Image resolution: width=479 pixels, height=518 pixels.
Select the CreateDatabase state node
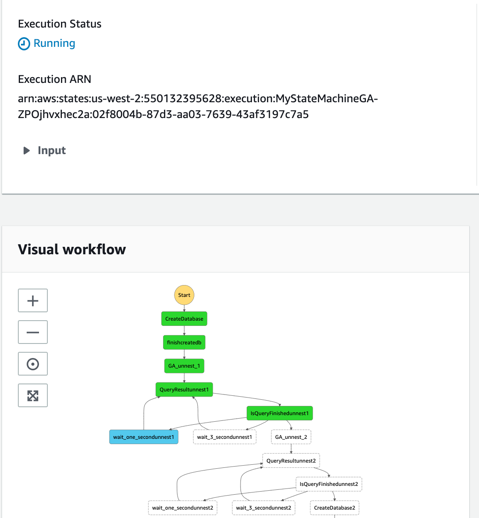coord(184,319)
